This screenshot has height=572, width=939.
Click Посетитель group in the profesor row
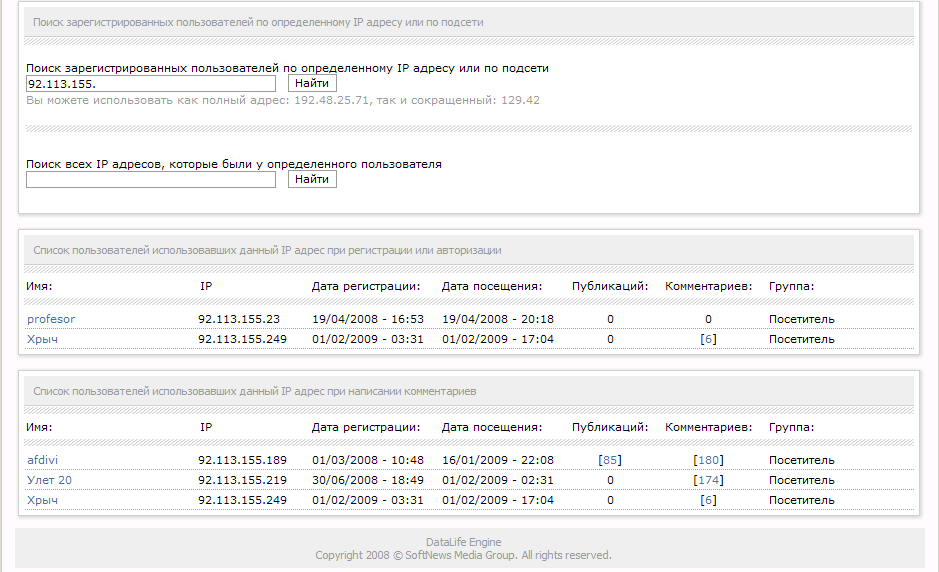(801, 319)
